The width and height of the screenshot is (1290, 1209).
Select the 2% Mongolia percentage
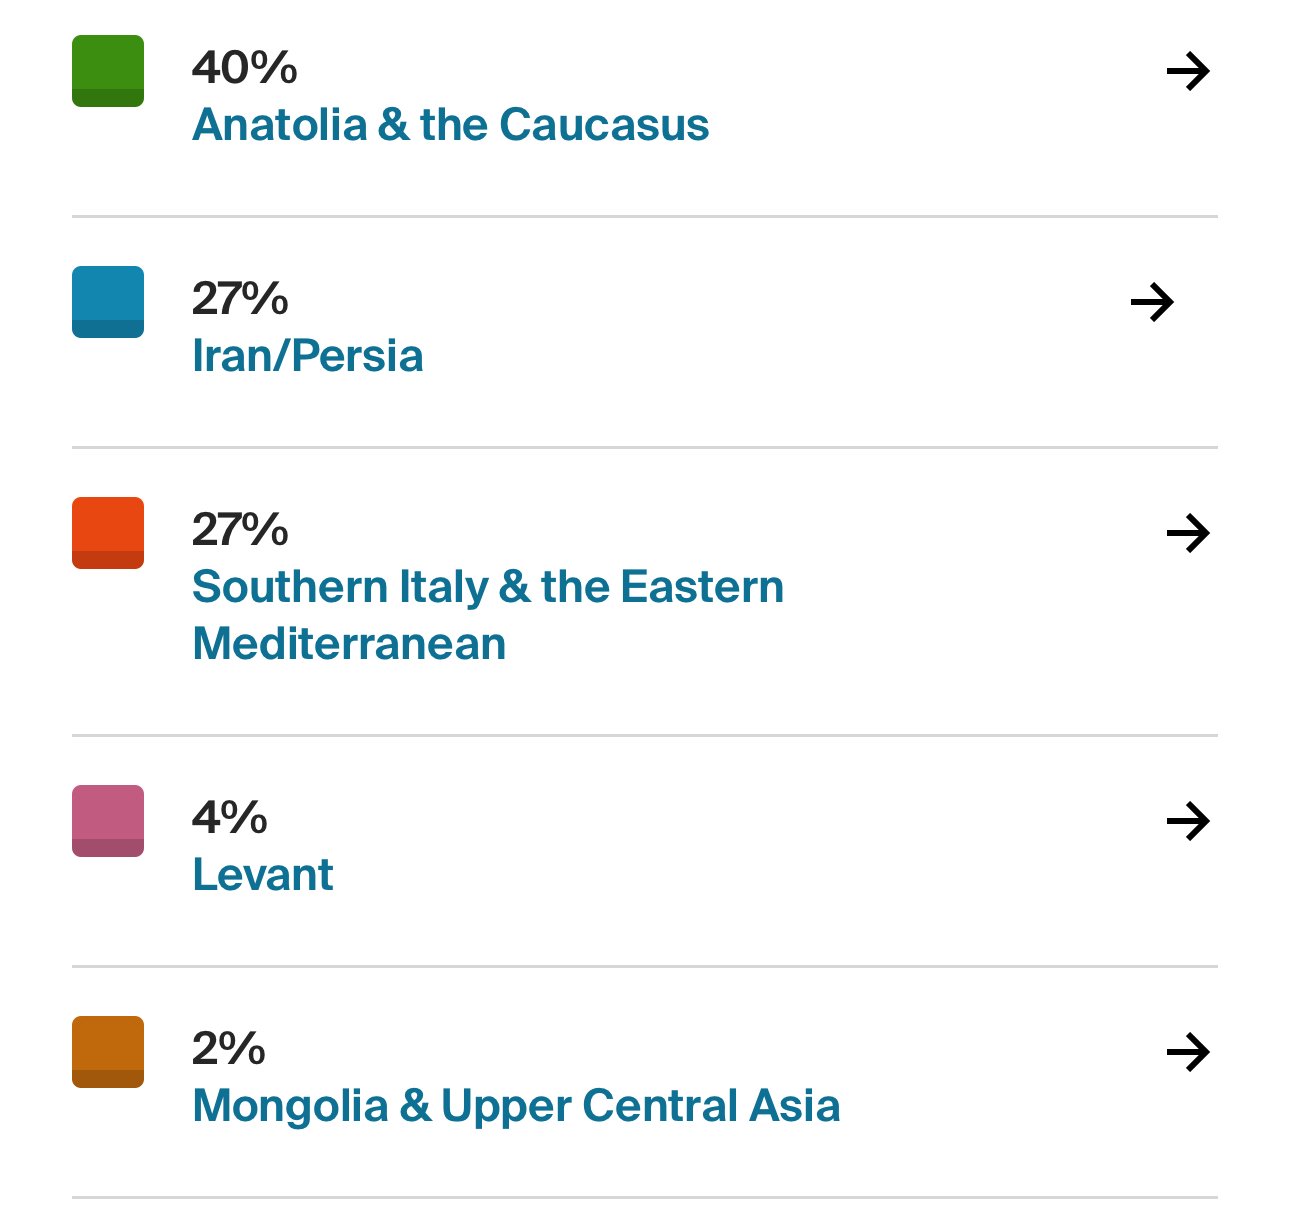tap(229, 1049)
